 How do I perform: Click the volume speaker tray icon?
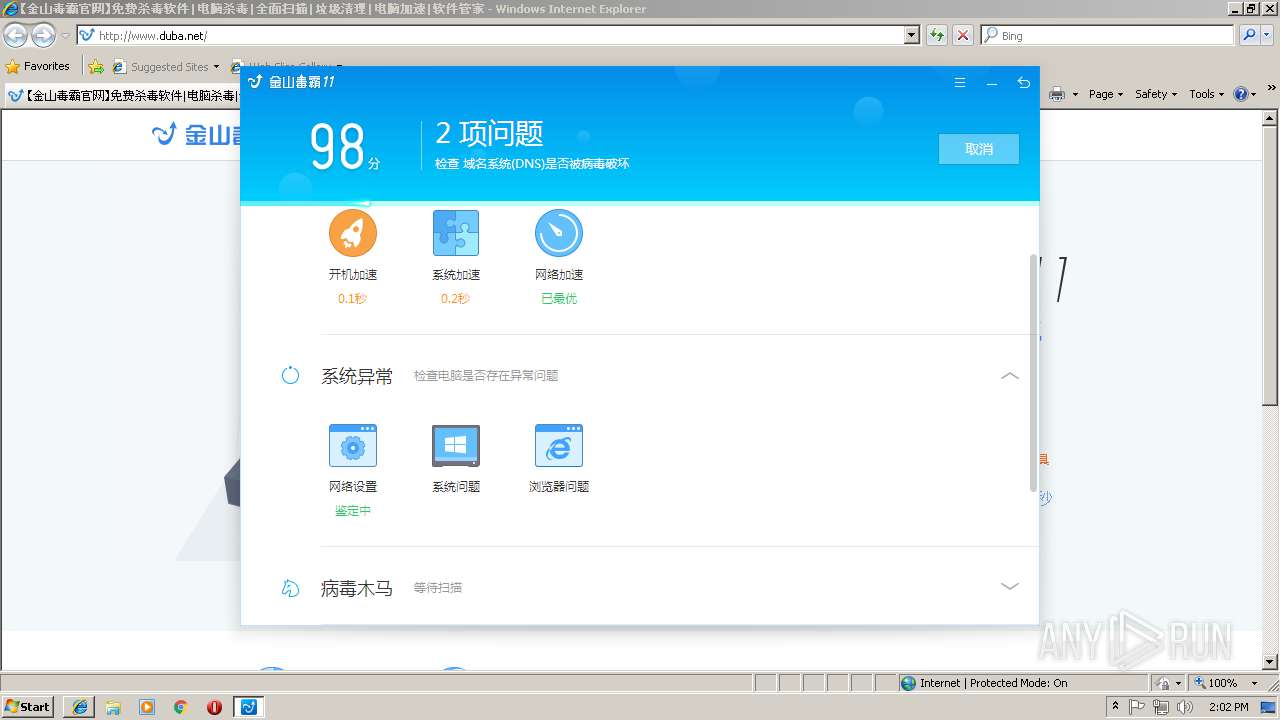pos(1185,707)
